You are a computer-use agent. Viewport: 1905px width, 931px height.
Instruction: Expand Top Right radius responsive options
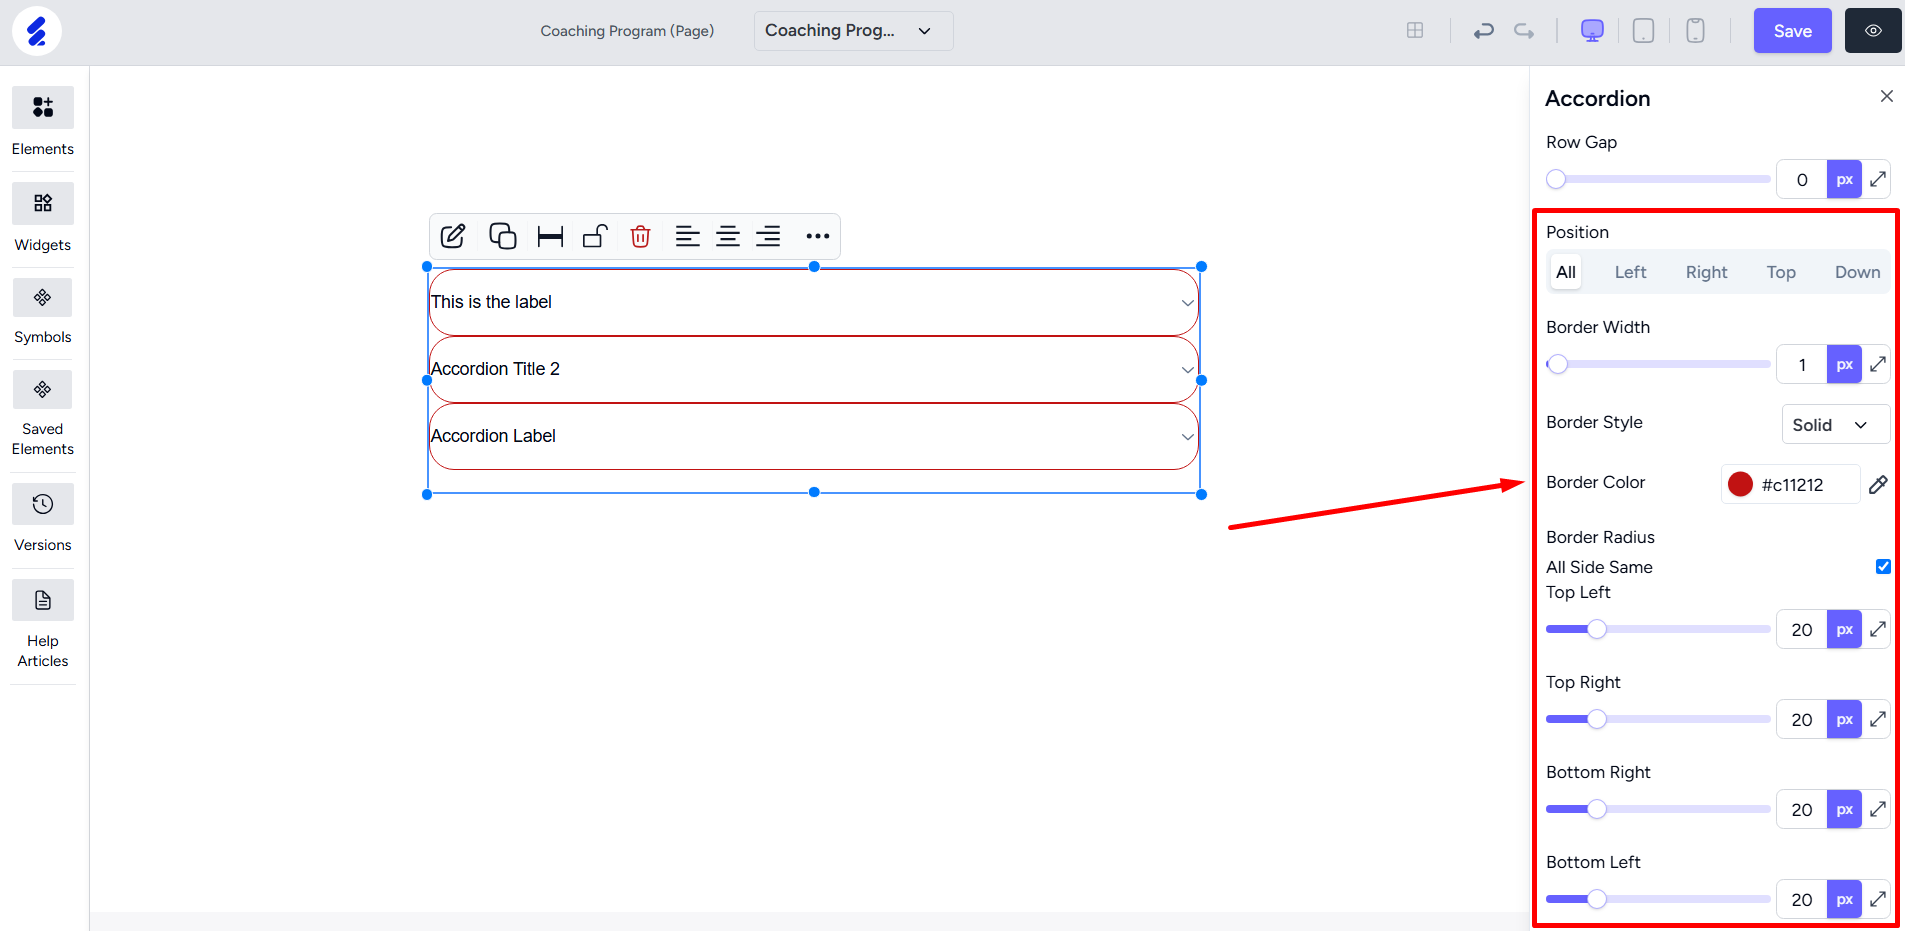pos(1878,719)
